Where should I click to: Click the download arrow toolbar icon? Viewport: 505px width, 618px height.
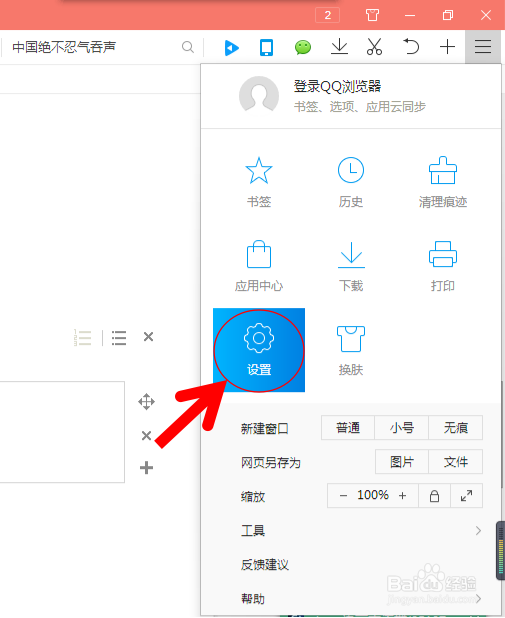(339, 47)
